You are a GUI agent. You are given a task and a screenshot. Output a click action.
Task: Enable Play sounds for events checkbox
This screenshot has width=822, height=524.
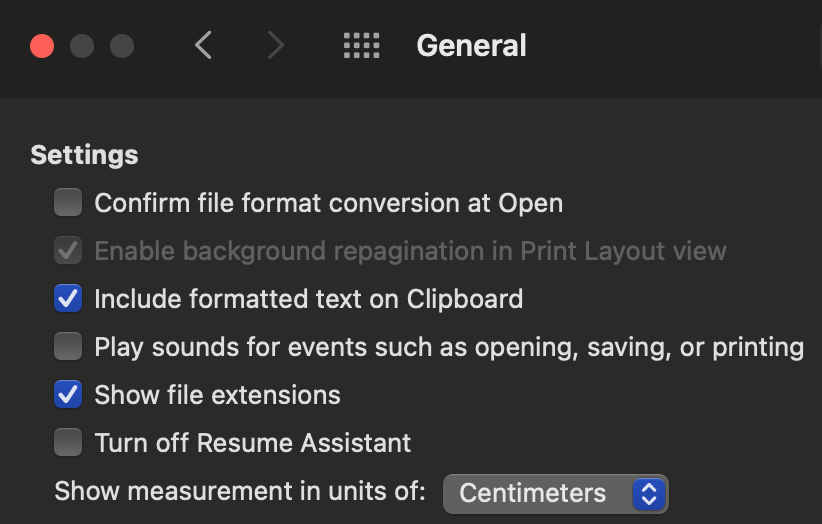pyautogui.click(x=68, y=346)
